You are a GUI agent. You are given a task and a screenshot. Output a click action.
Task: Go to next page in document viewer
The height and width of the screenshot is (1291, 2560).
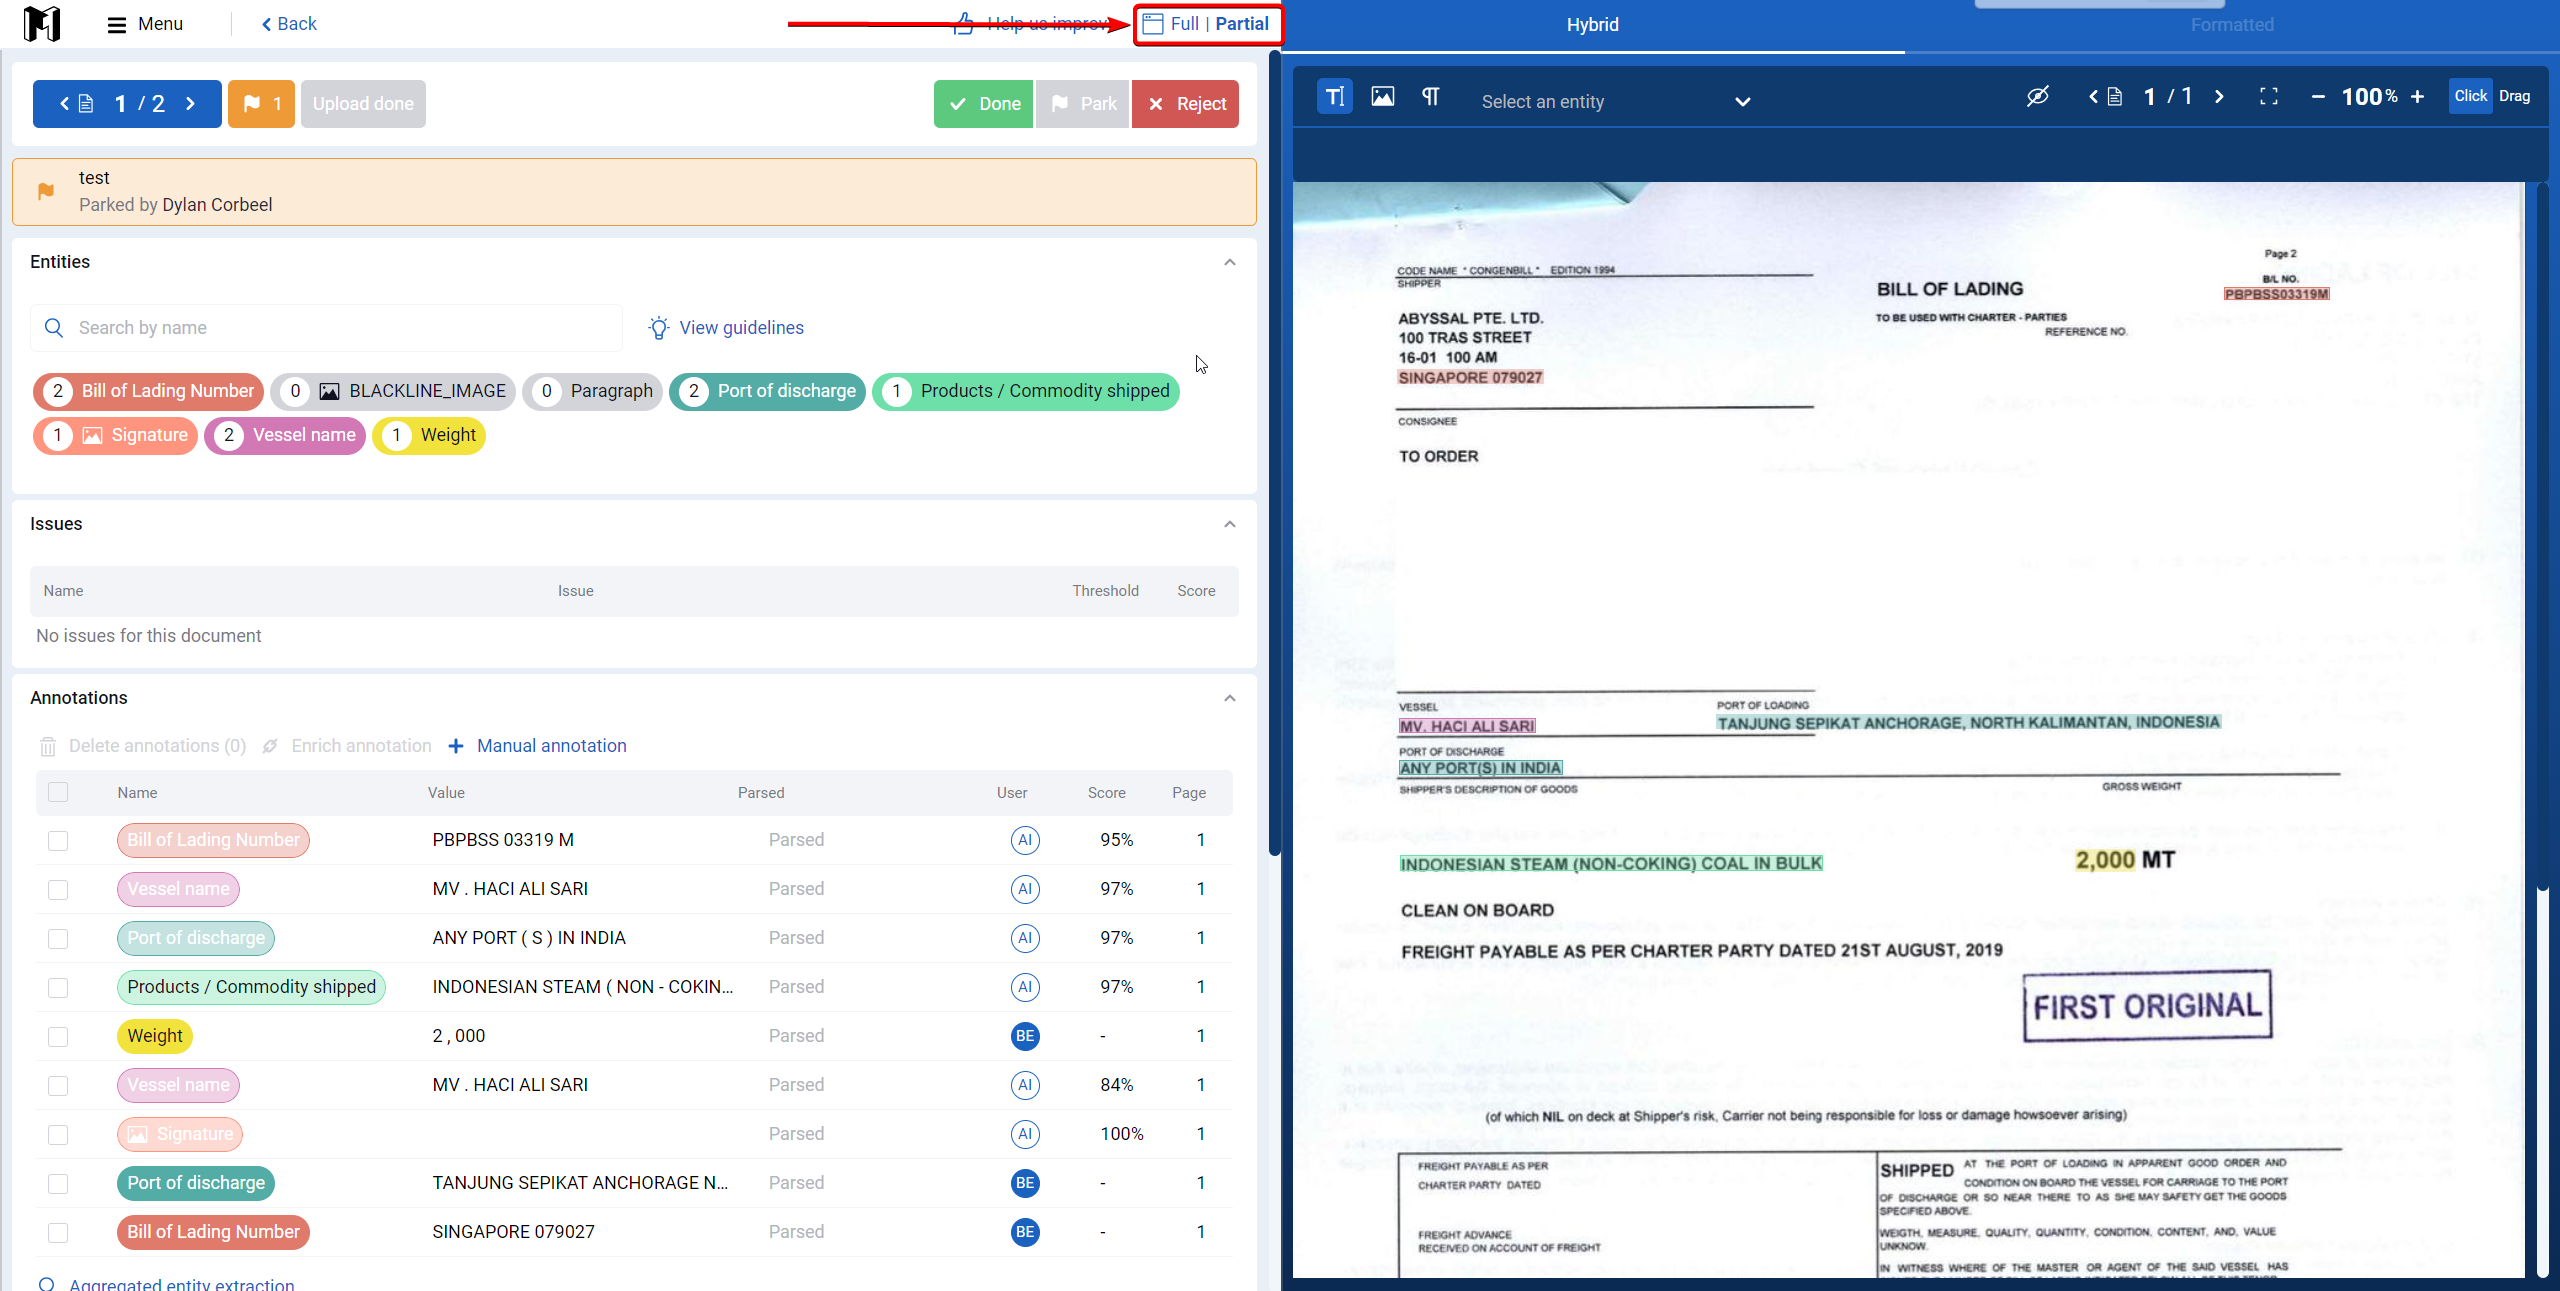click(x=2219, y=97)
